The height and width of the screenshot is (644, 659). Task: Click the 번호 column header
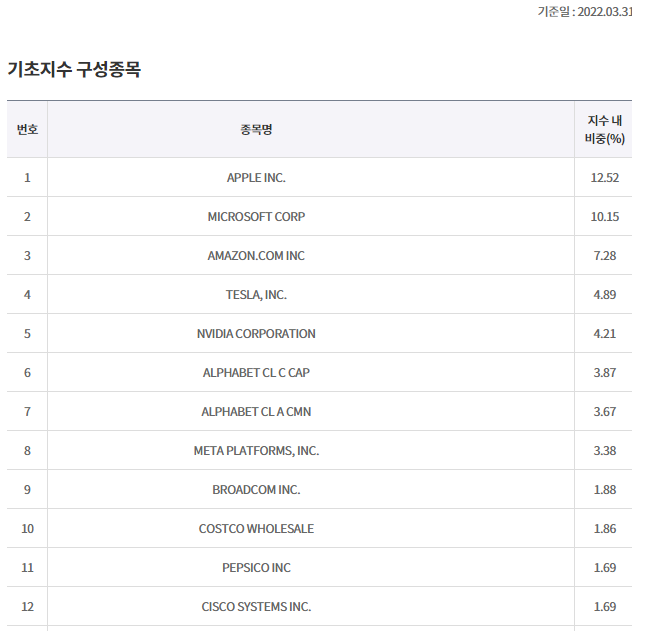pyautogui.click(x=27, y=129)
